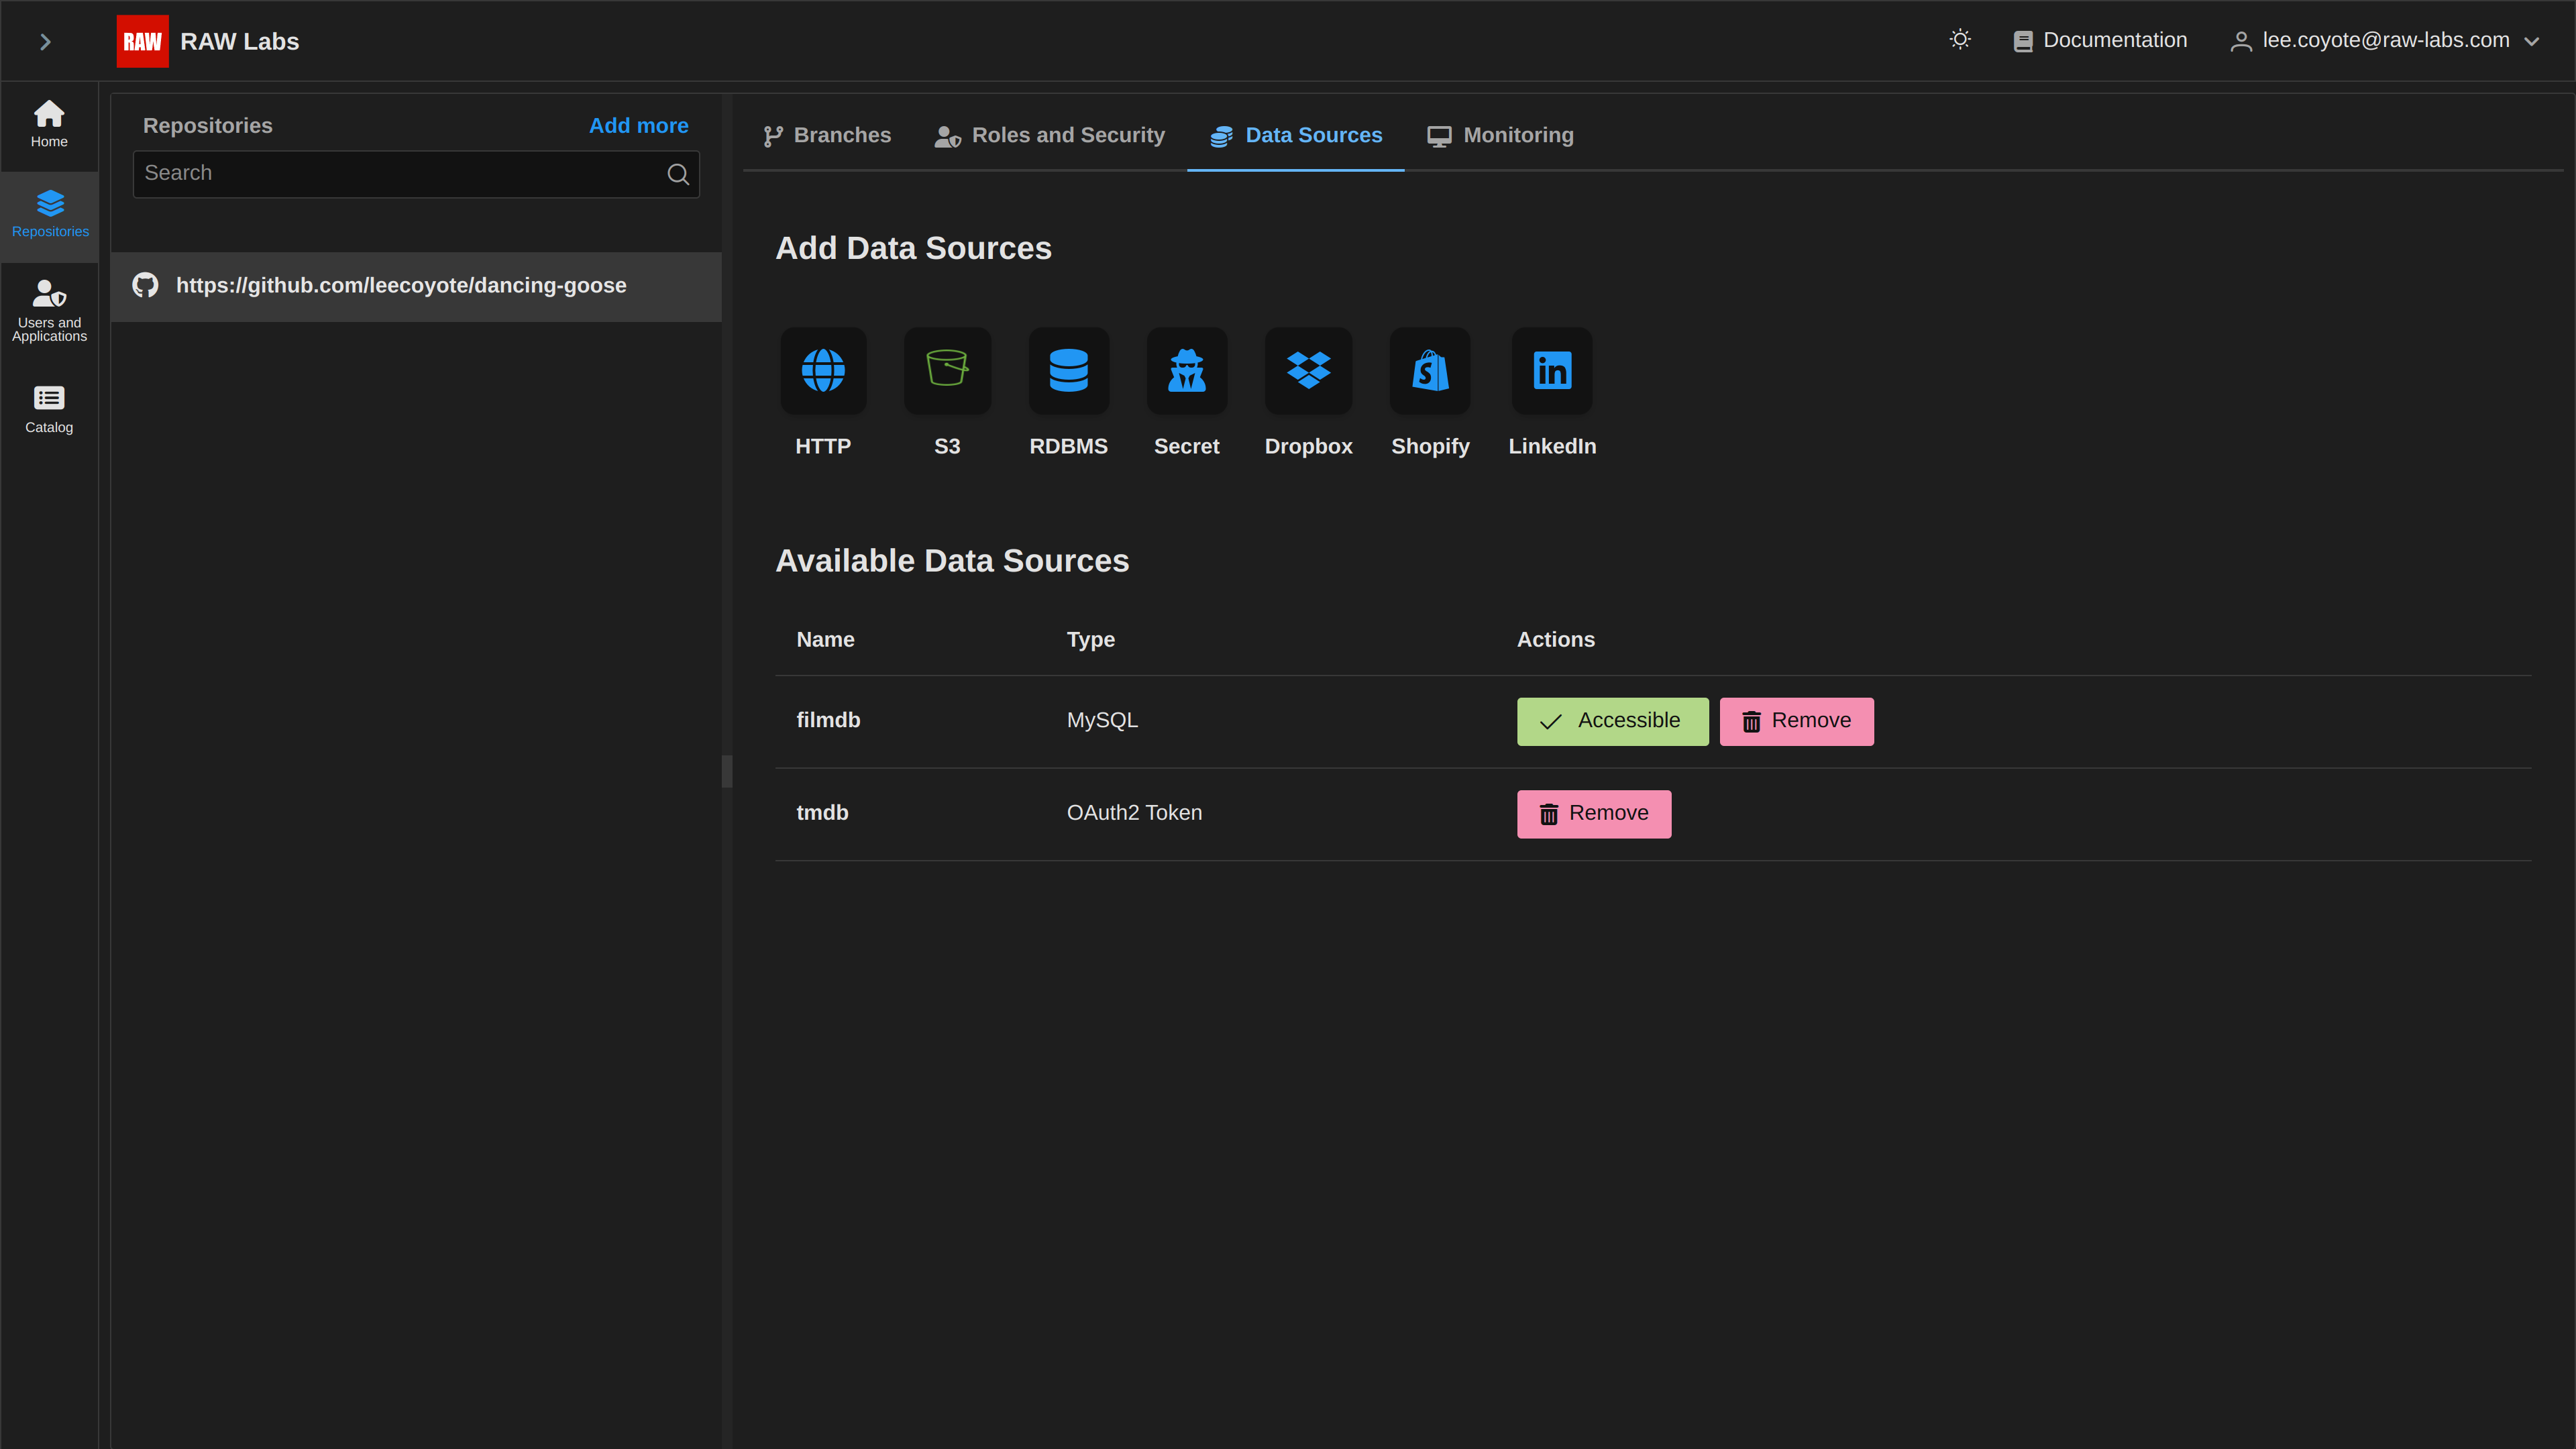2576x1449 pixels.
Task: Open the lee.coyote@raw-labs.com account dropdown
Action: tap(2385, 40)
